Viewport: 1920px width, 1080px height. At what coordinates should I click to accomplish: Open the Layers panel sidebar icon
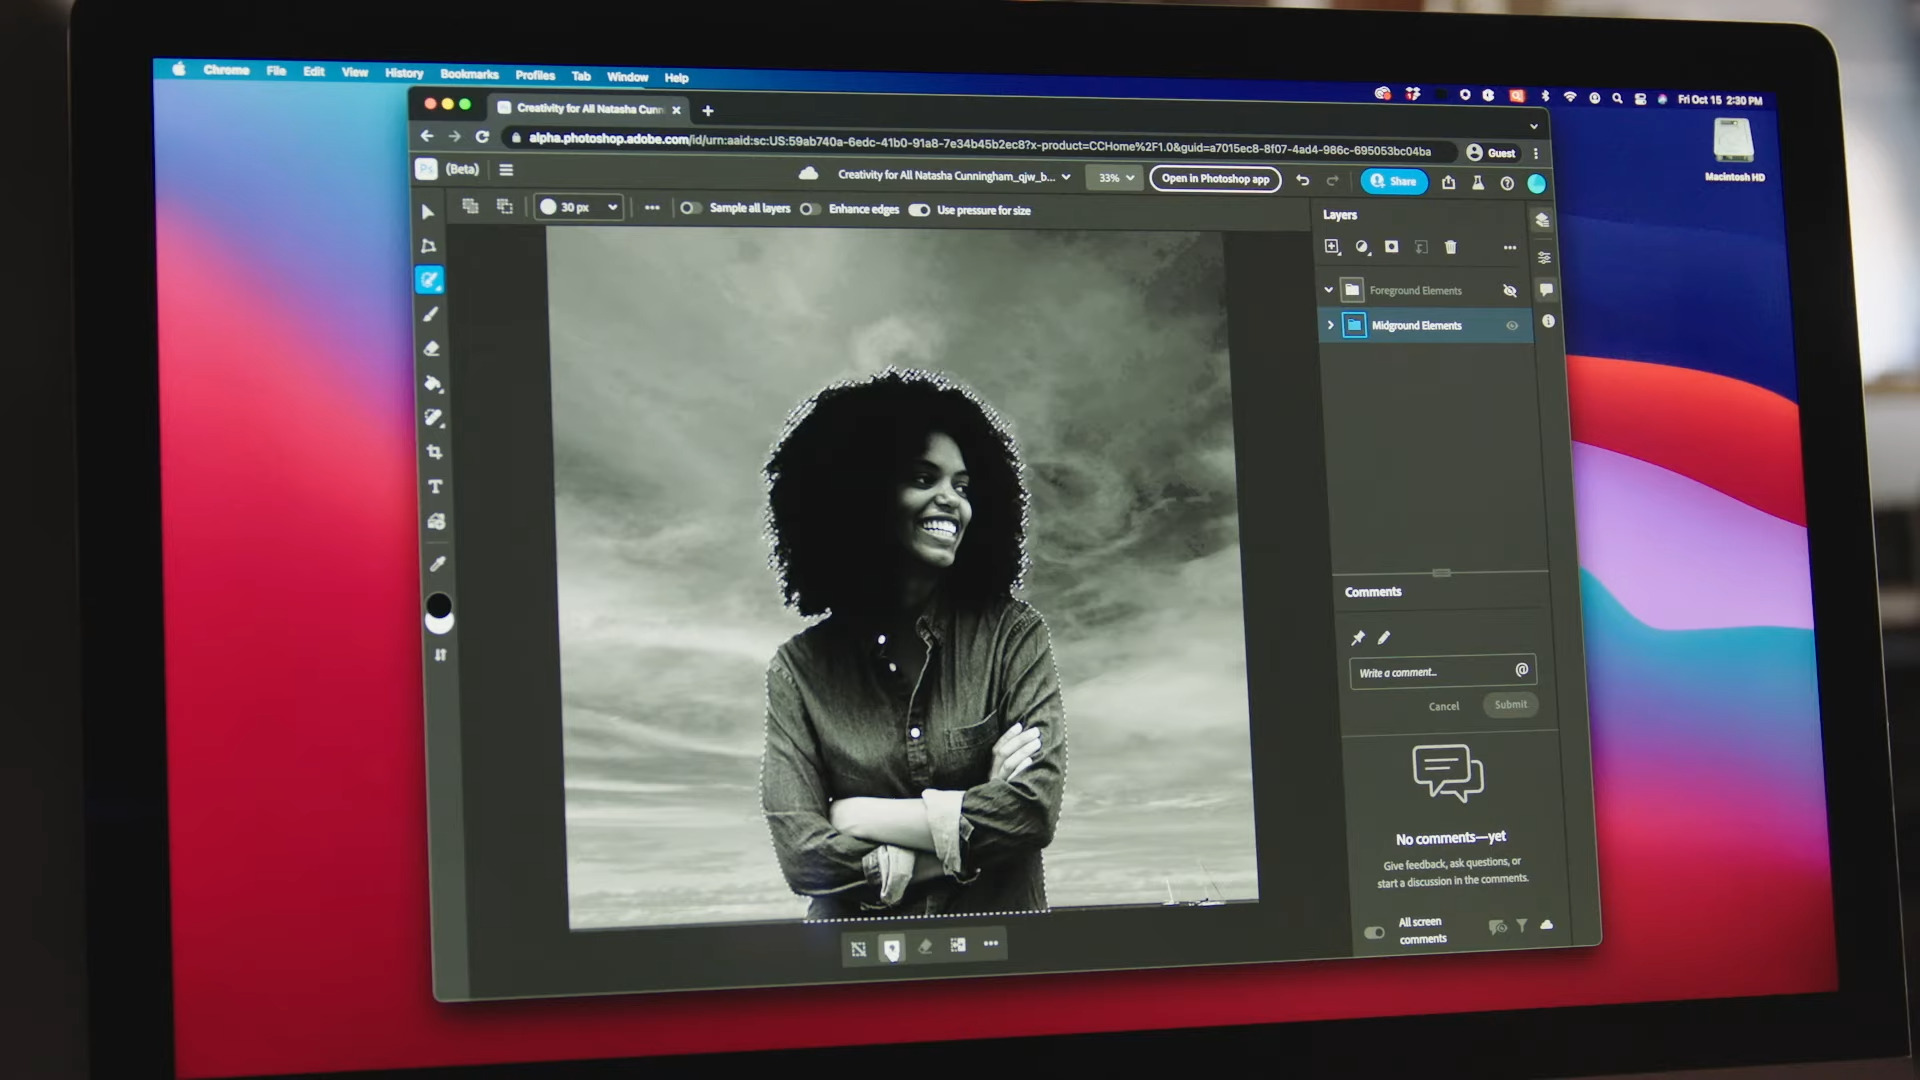click(x=1542, y=220)
